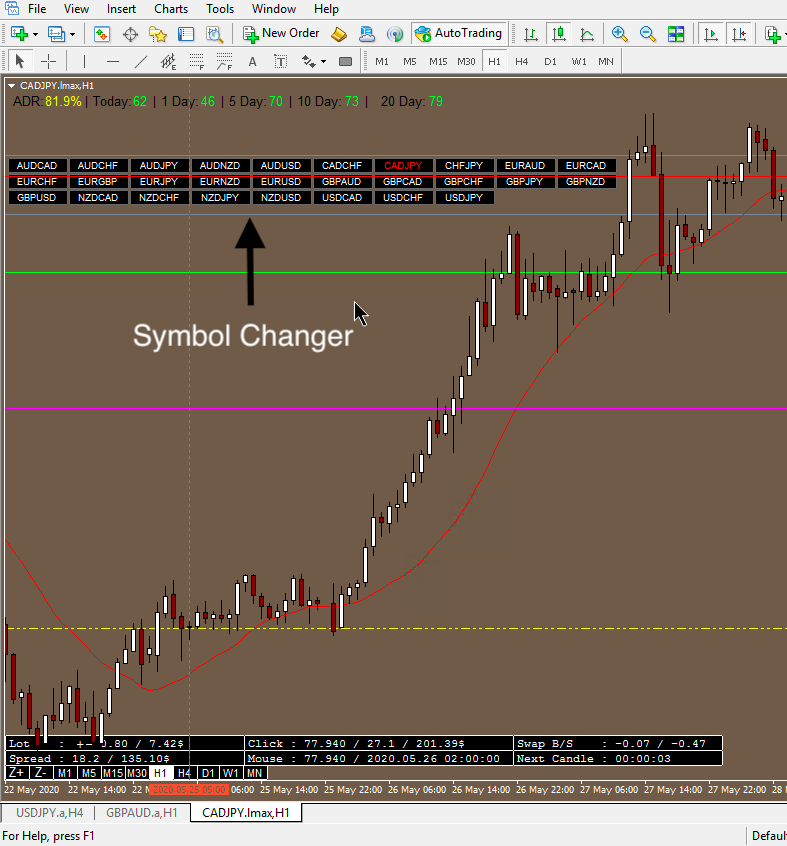Select the Fibonacci Retracement tool

tap(196, 62)
